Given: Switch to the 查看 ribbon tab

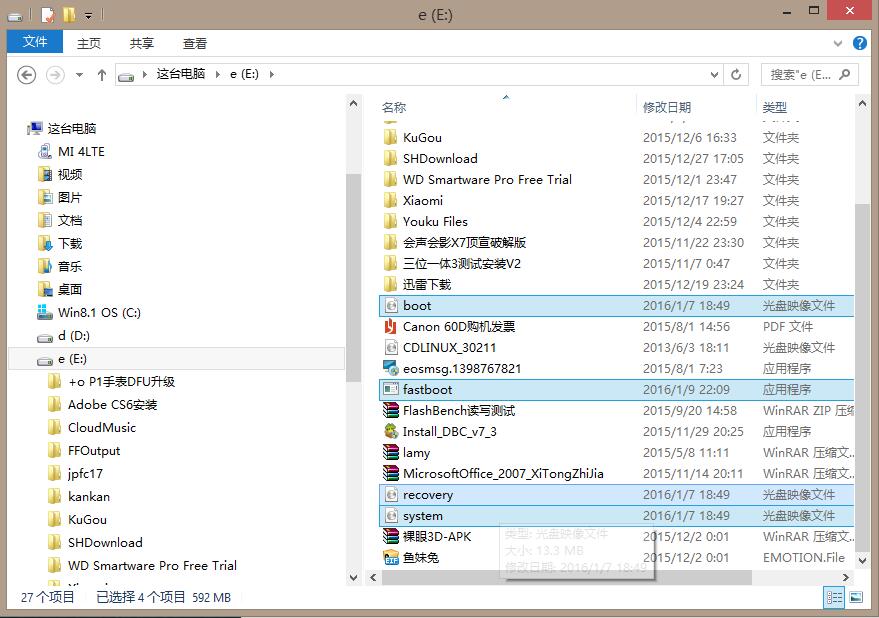Looking at the screenshot, I should (195, 43).
